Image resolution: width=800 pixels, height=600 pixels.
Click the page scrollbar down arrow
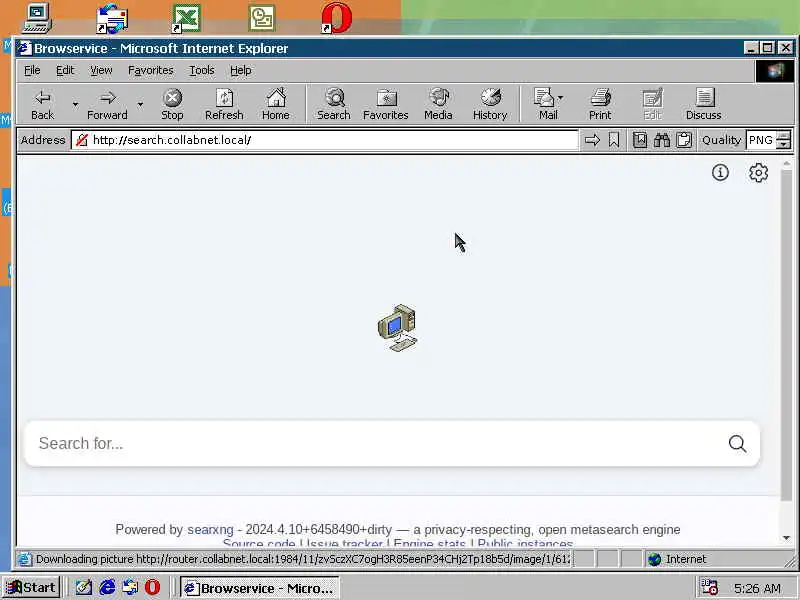tap(786, 538)
